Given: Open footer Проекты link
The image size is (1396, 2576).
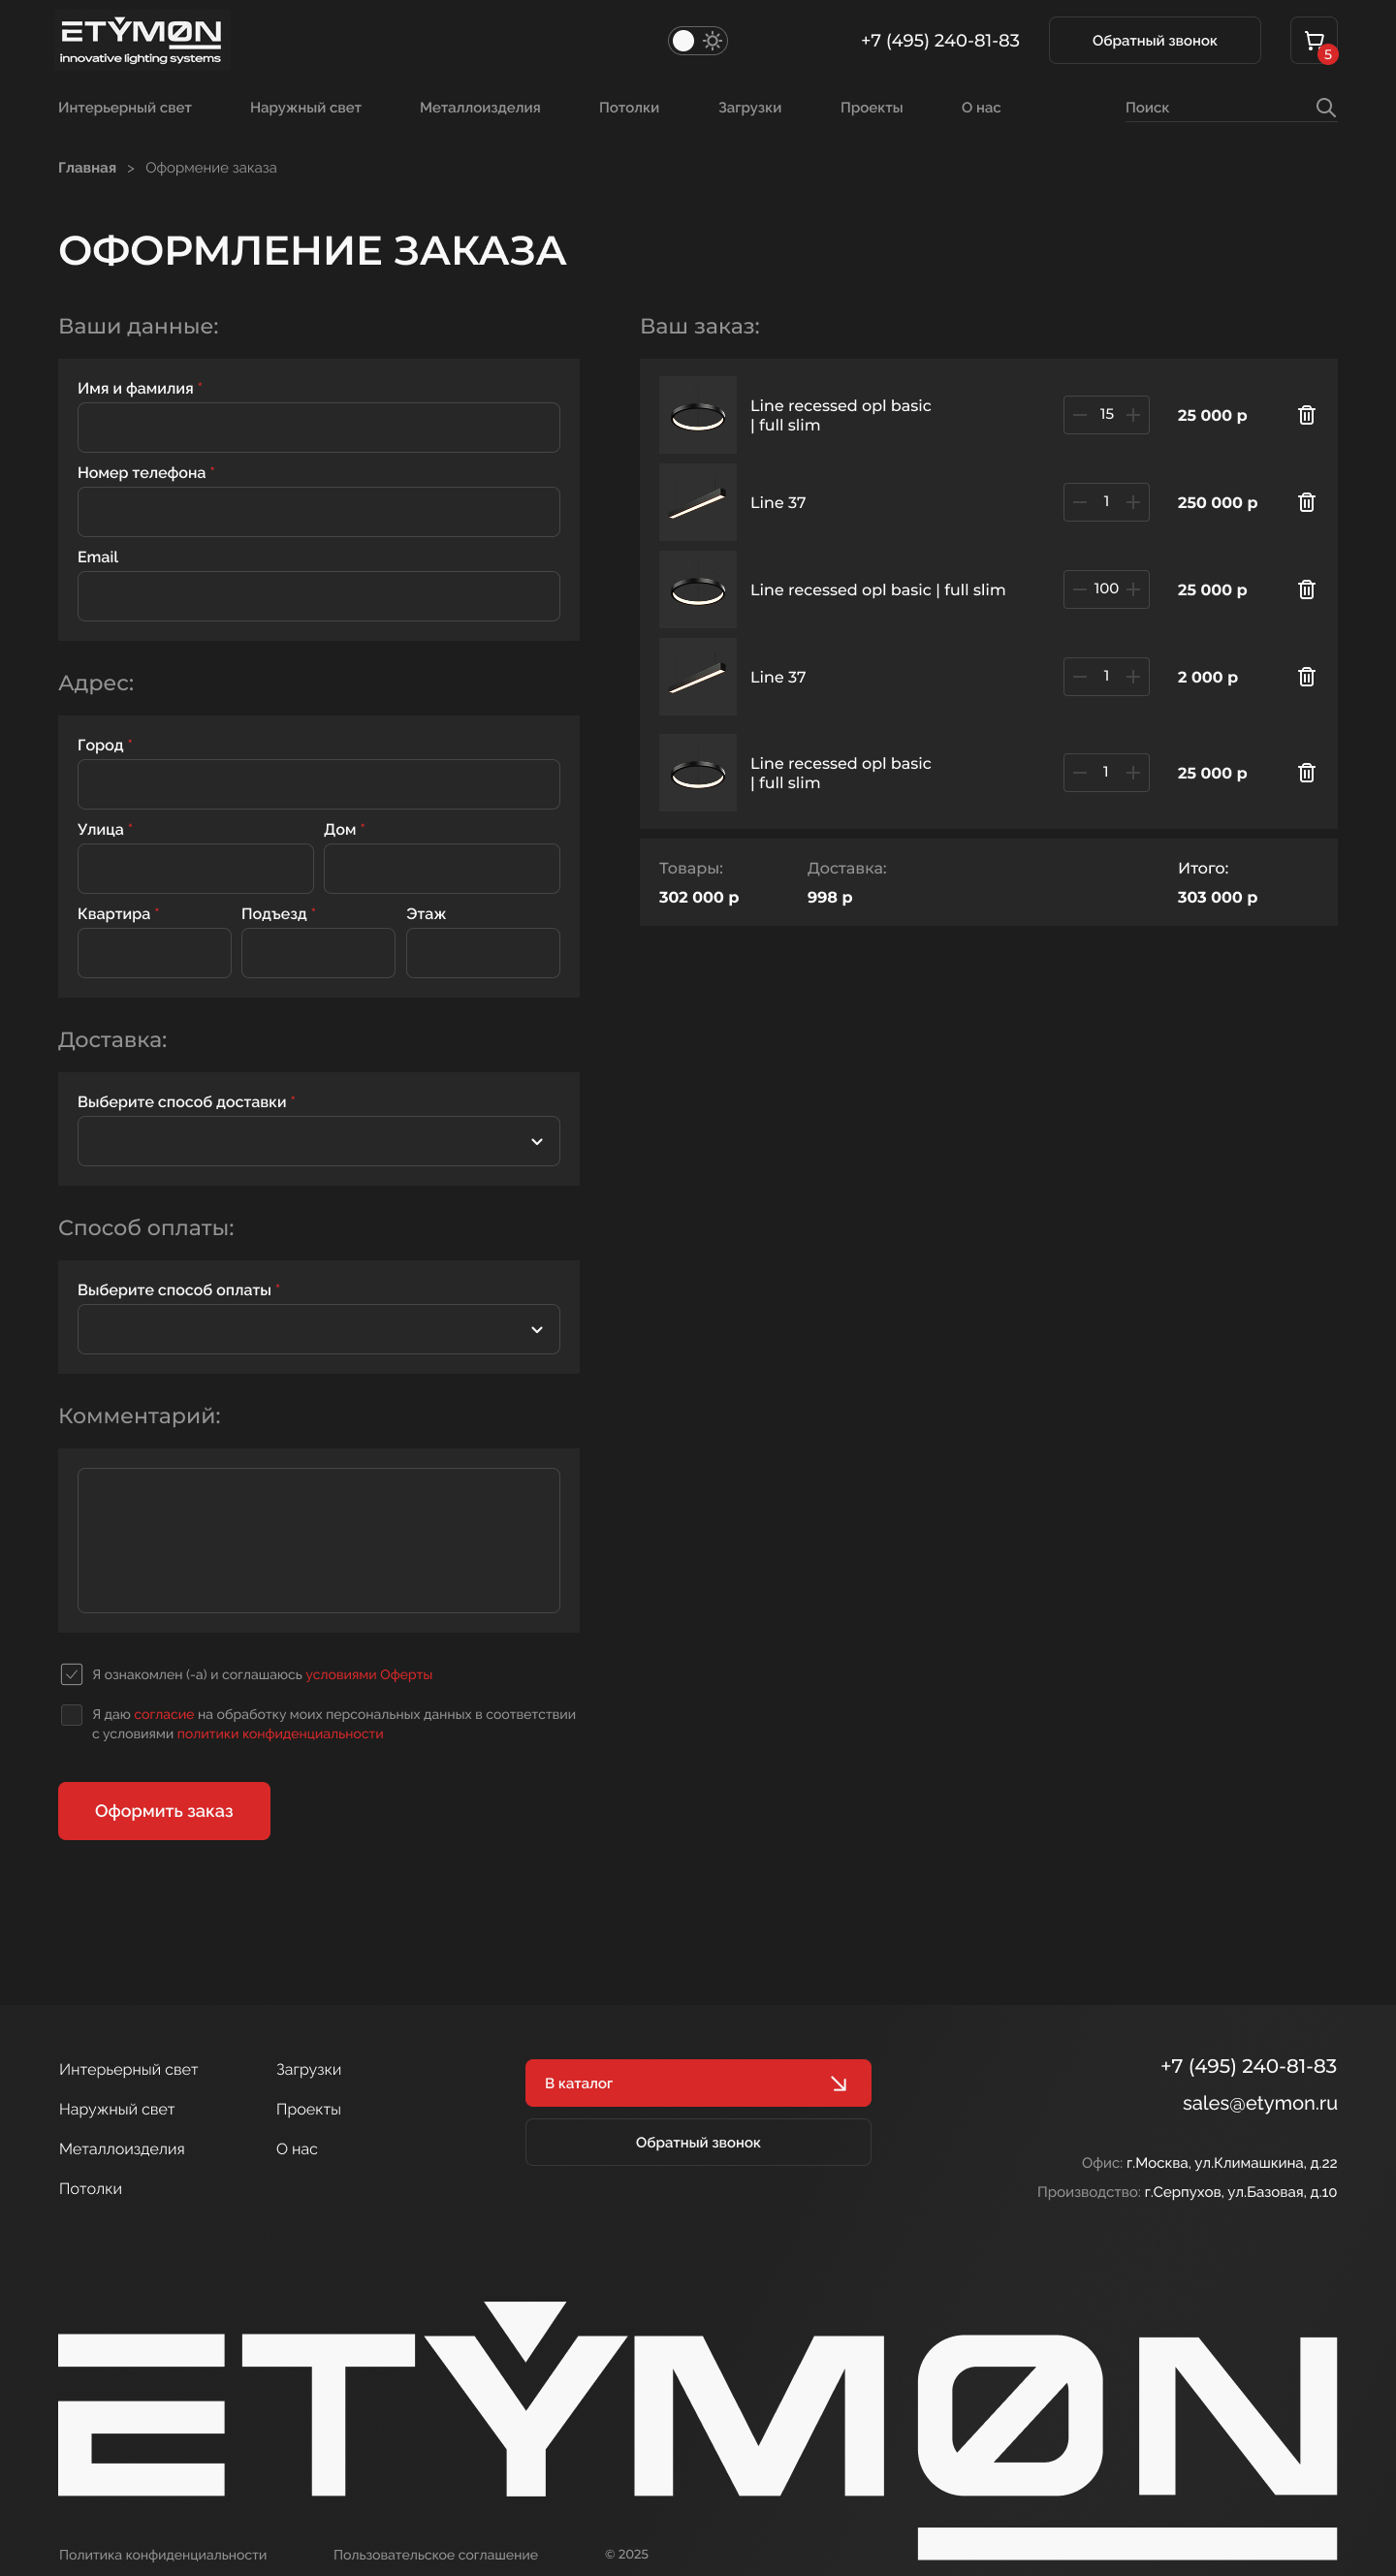Looking at the screenshot, I should [308, 2109].
